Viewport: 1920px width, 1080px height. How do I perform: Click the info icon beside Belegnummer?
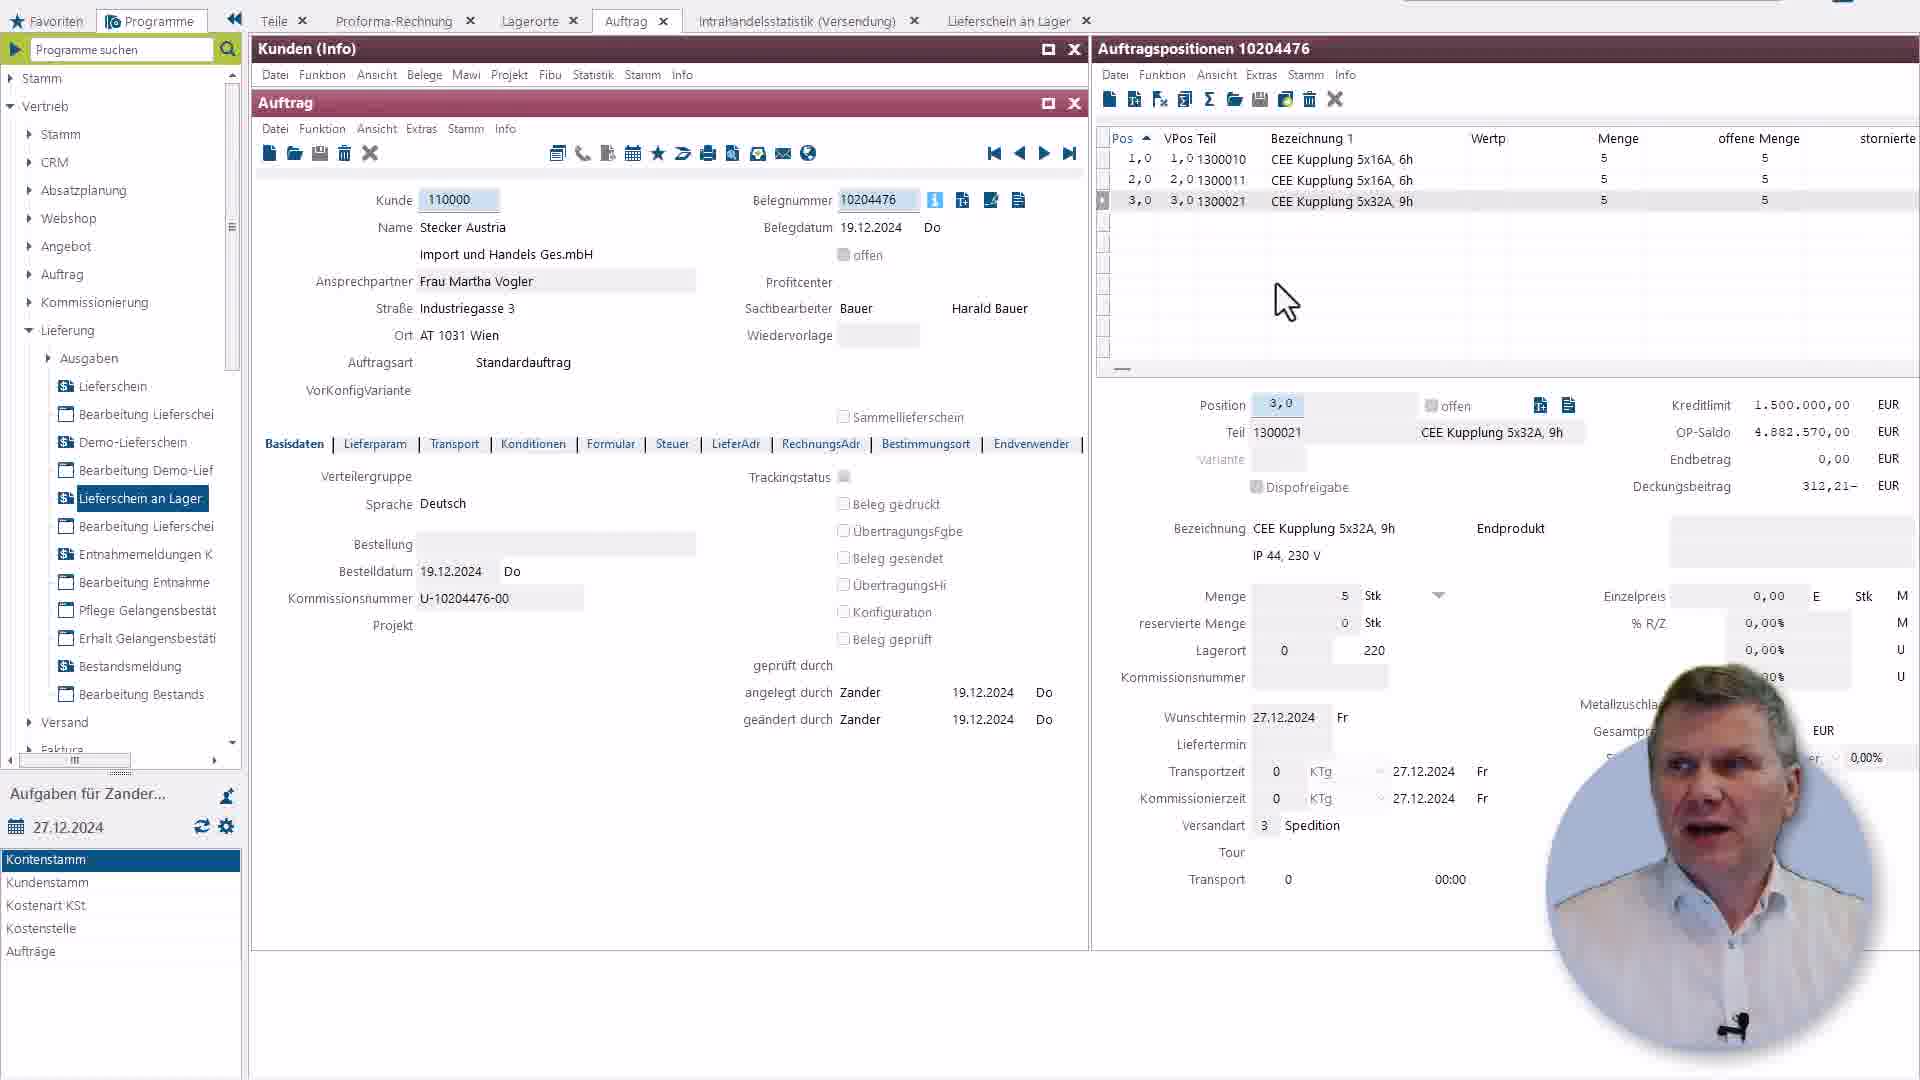[935, 200]
